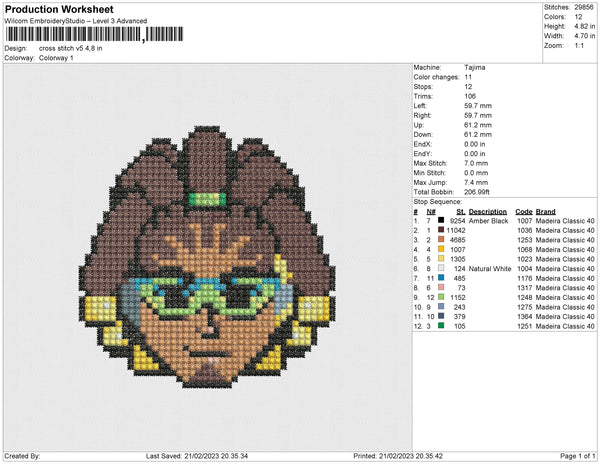Click the Amber Black color swatch, code 1007
The width and height of the screenshot is (600, 464).
pyautogui.click(x=441, y=220)
